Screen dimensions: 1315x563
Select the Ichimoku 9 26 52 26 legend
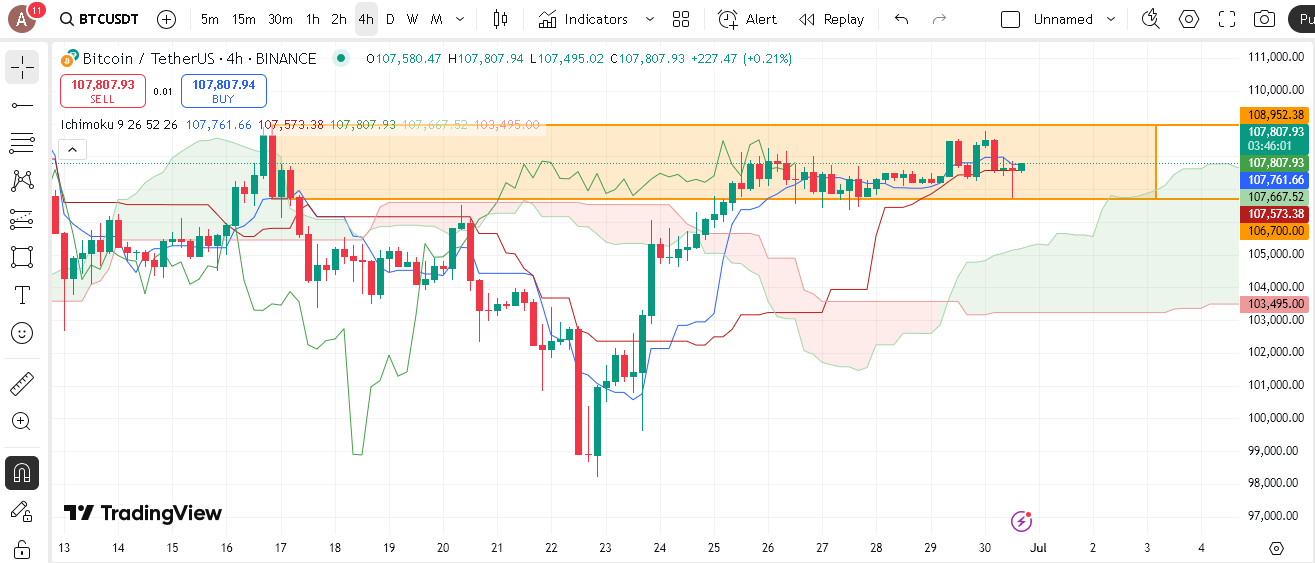tap(119, 125)
